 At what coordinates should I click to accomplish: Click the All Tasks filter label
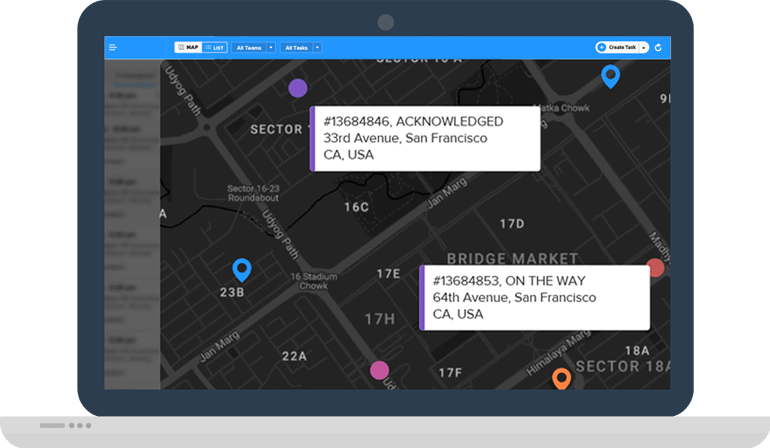pyautogui.click(x=296, y=47)
